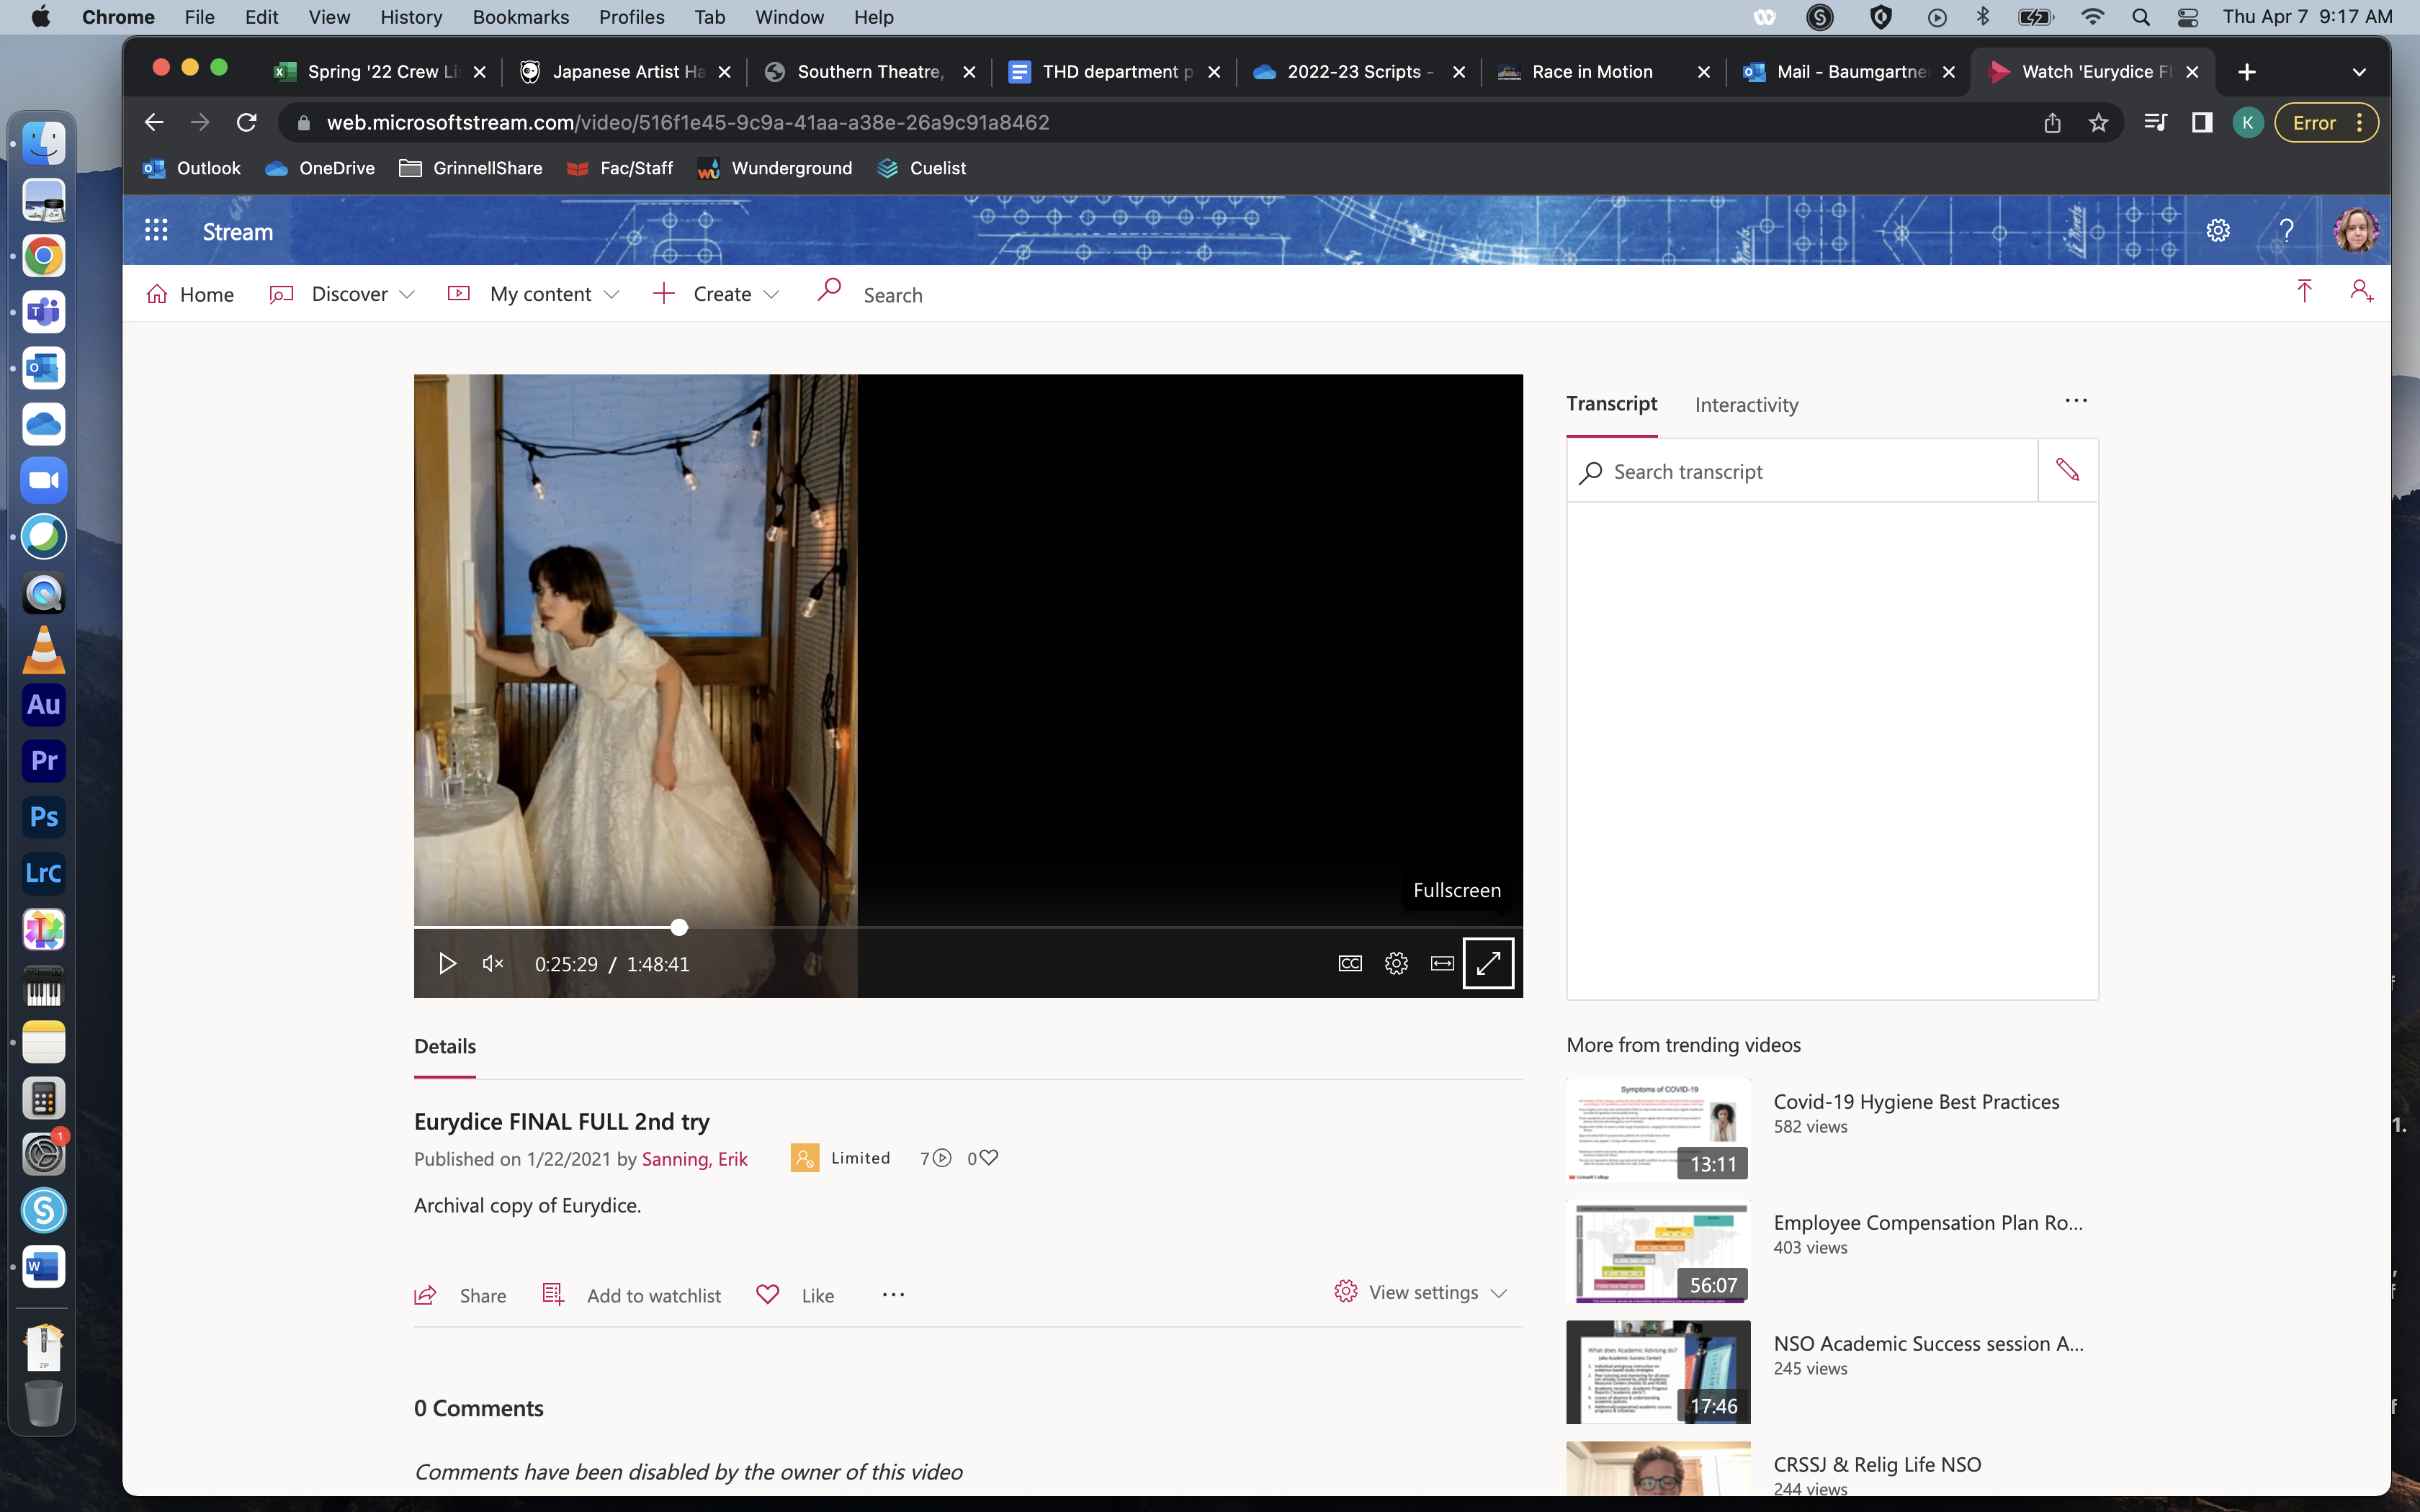The height and width of the screenshot is (1512, 2420).
Task: Open the Stream help question mark
Action: (x=2286, y=231)
